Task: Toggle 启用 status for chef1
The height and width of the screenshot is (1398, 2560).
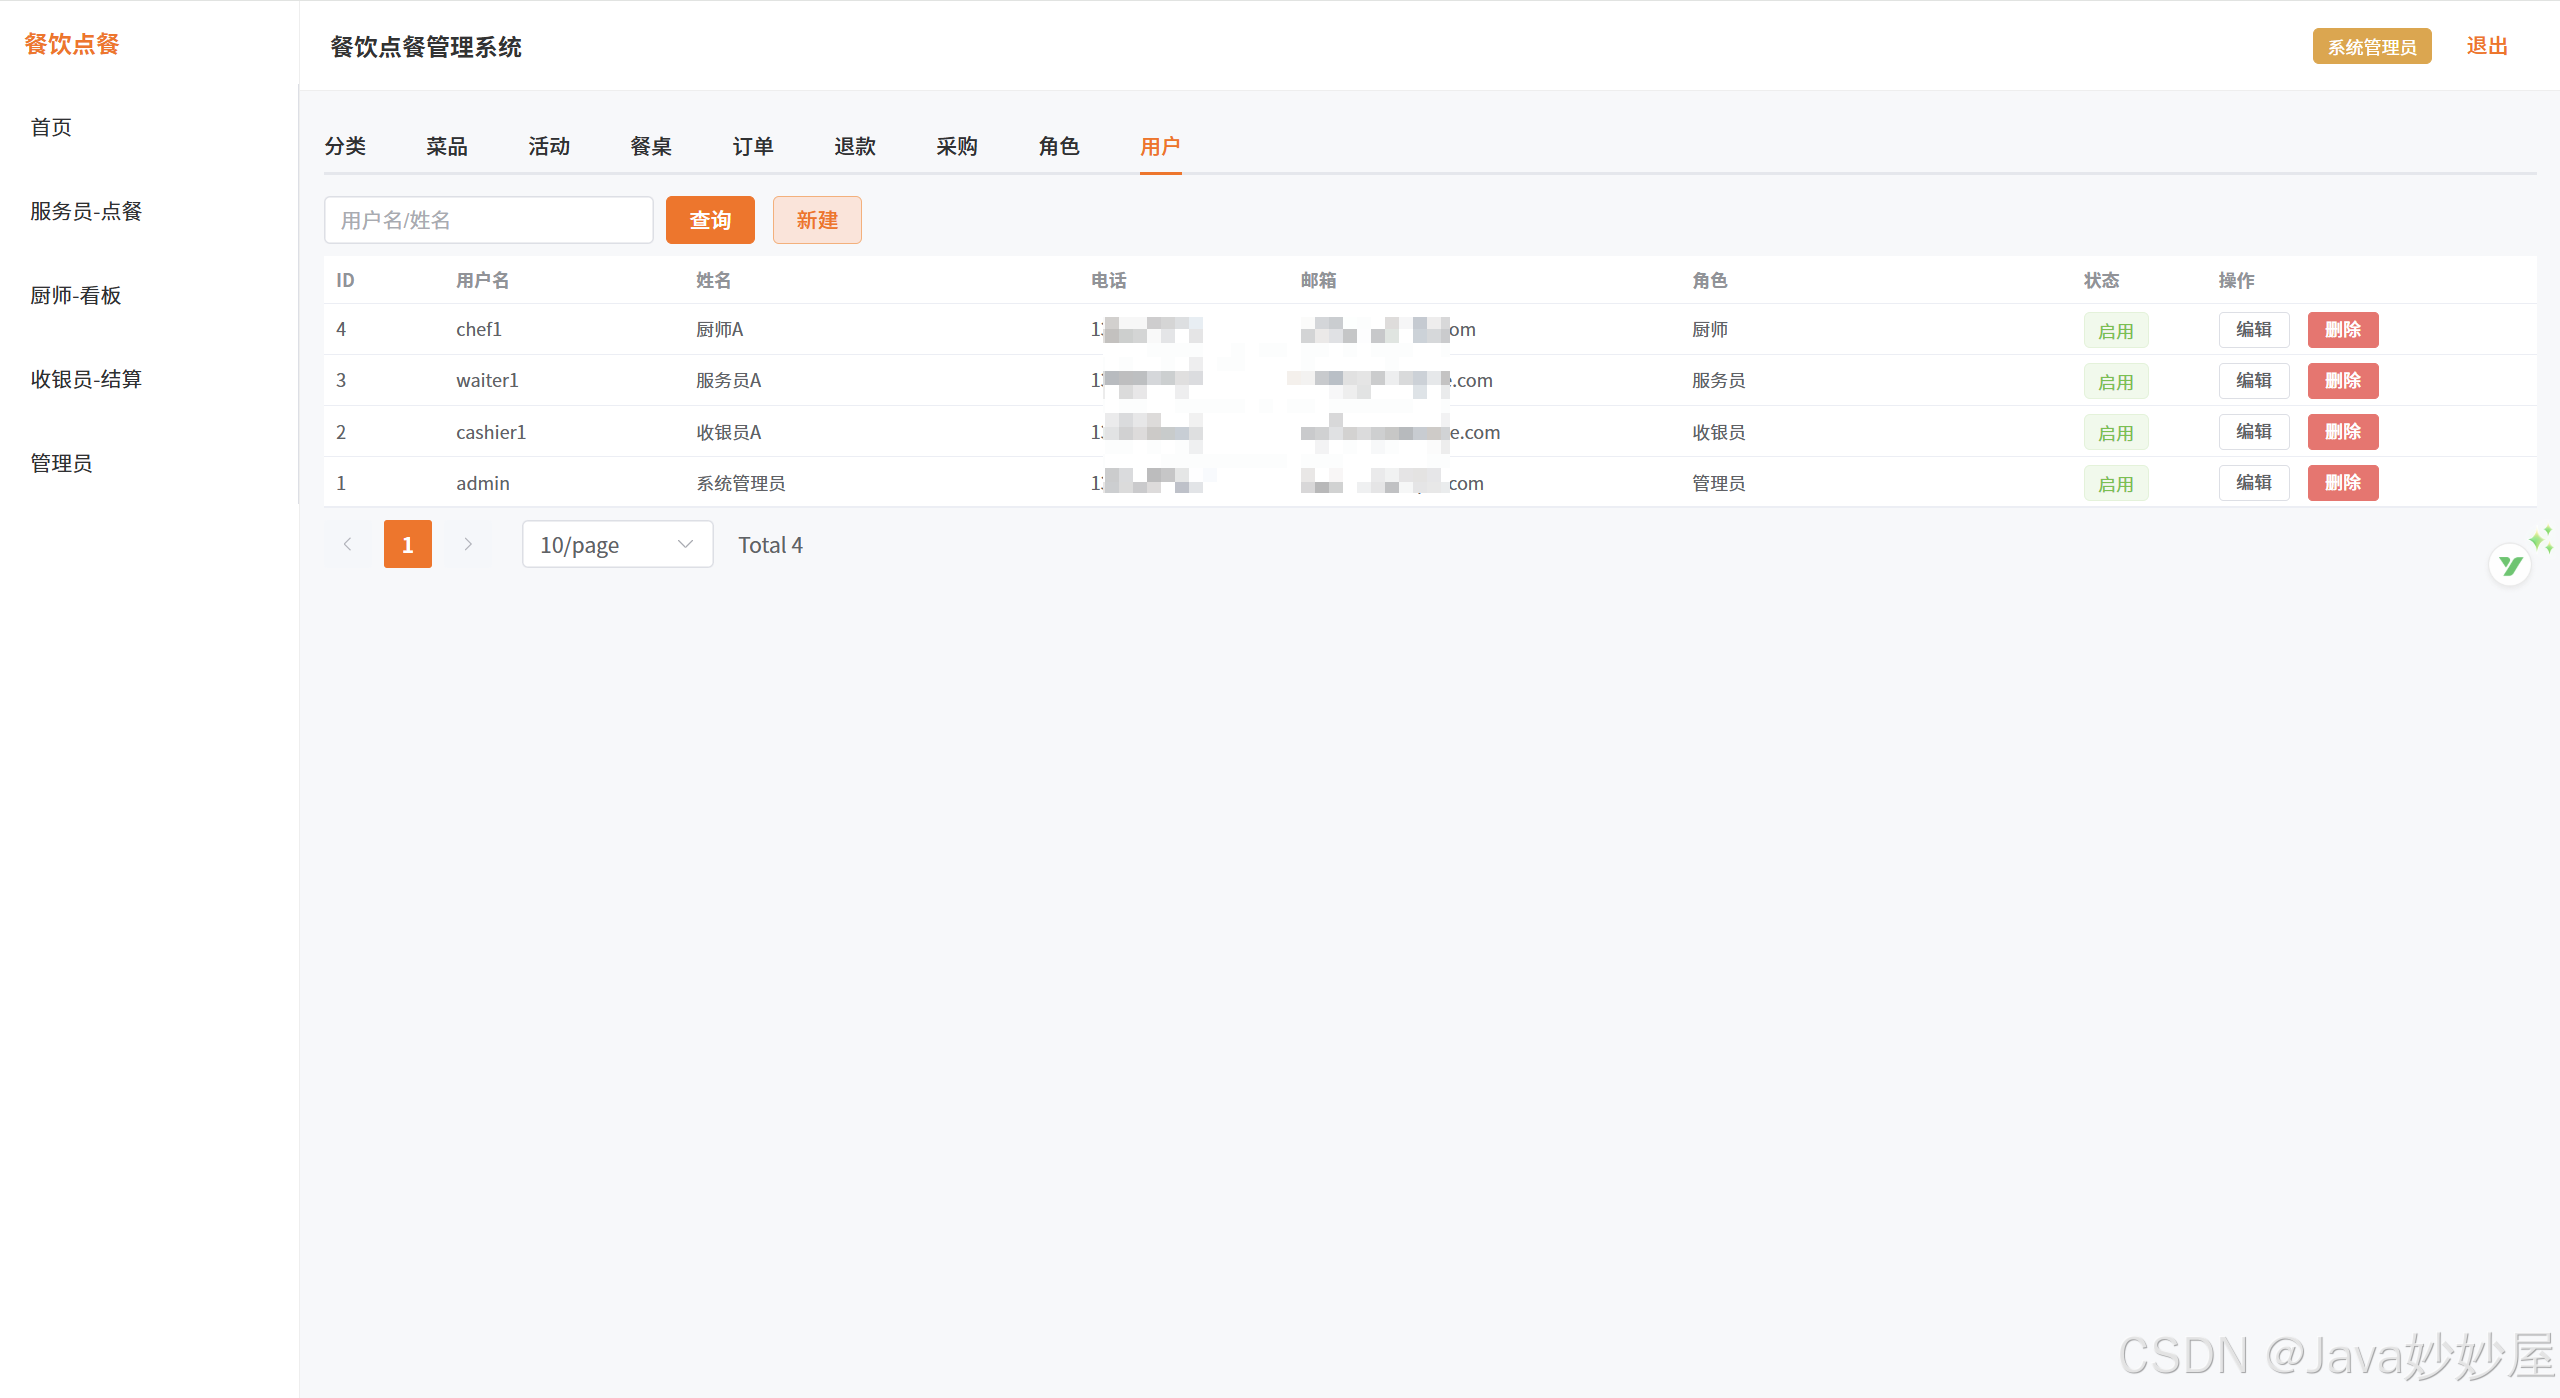Action: click(2115, 331)
